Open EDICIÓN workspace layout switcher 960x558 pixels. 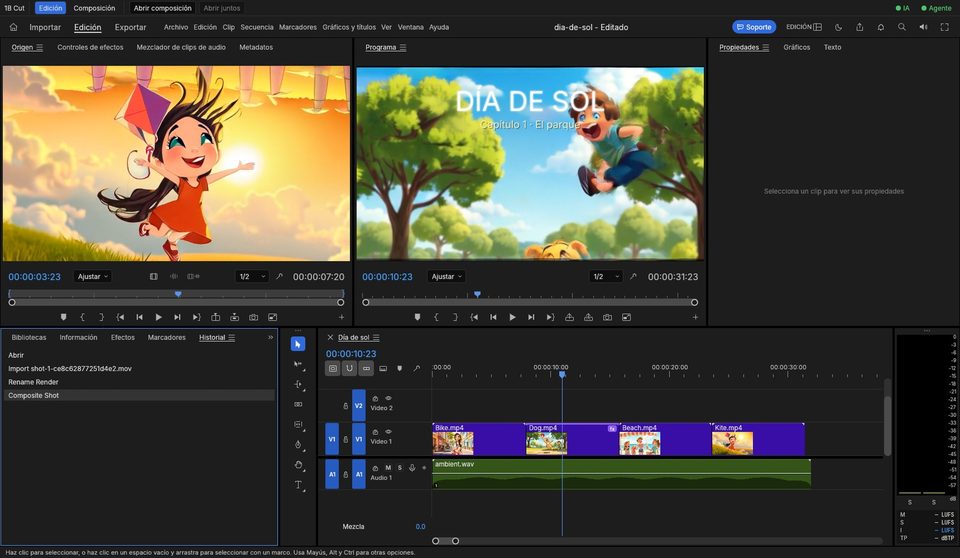pos(804,27)
